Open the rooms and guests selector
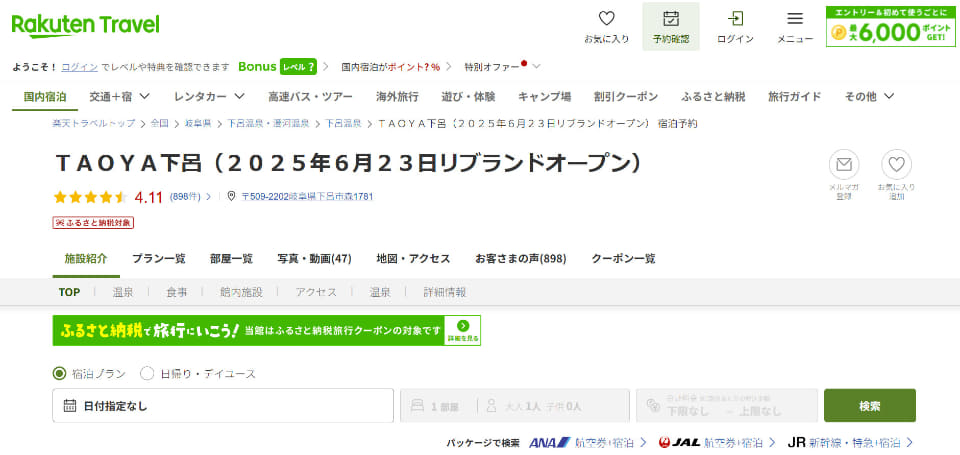Image resolution: width=960 pixels, height=455 pixels. point(515,405)
